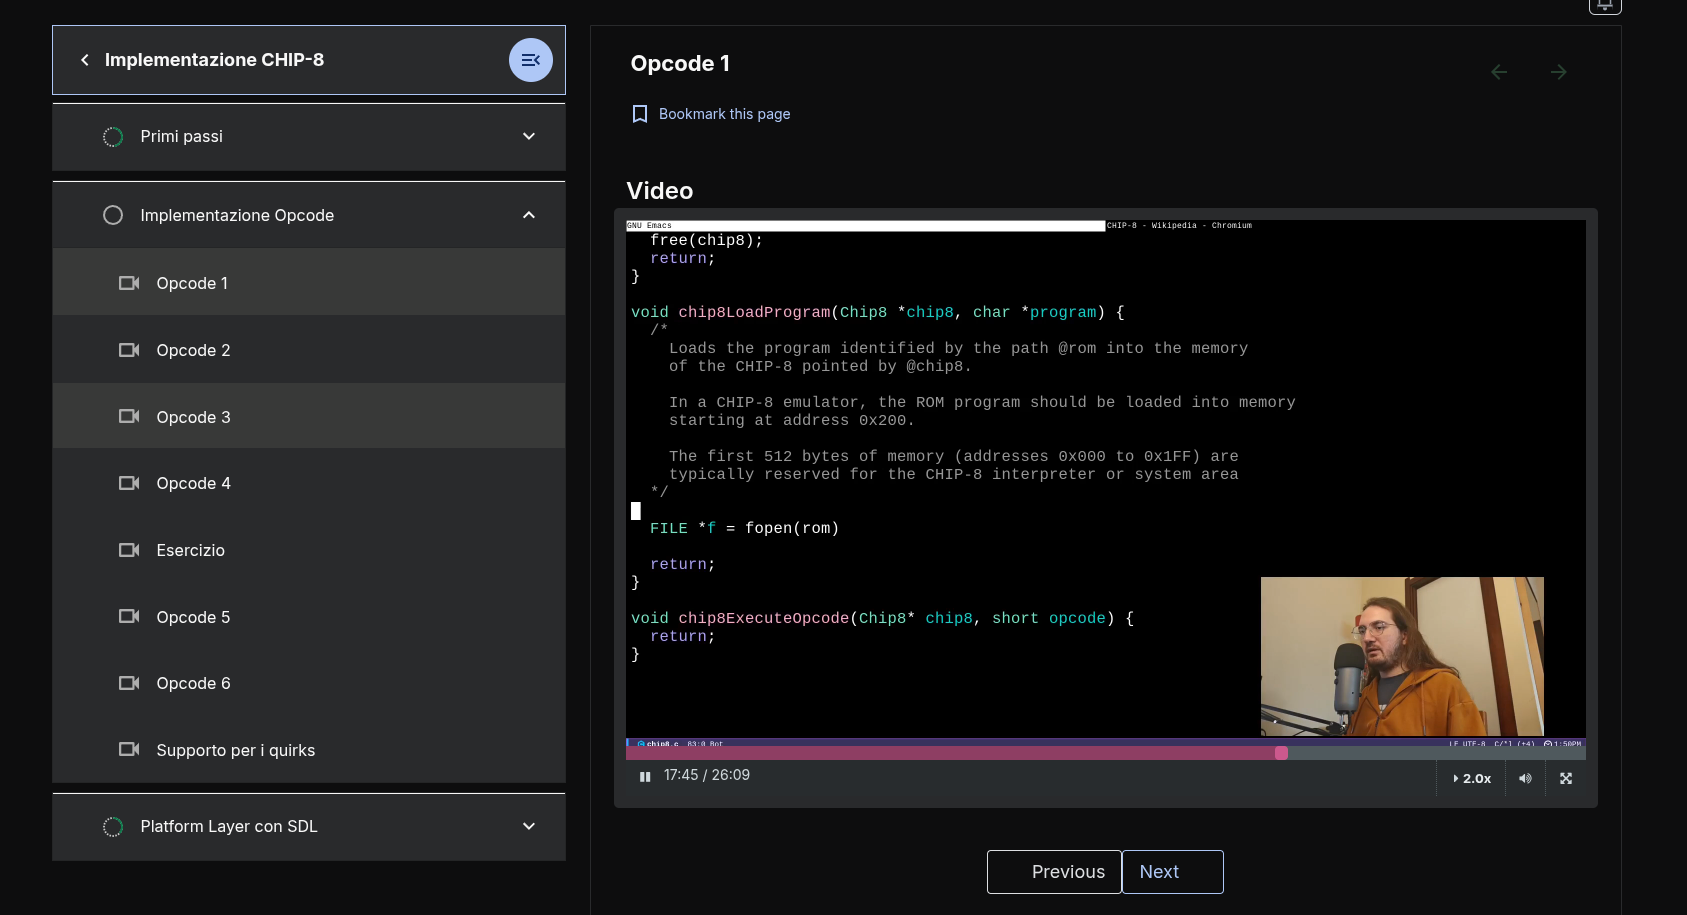This screenshot has width=1687, height=915.
Task: Click the notification icon at top right
Action: [1605, 6]
